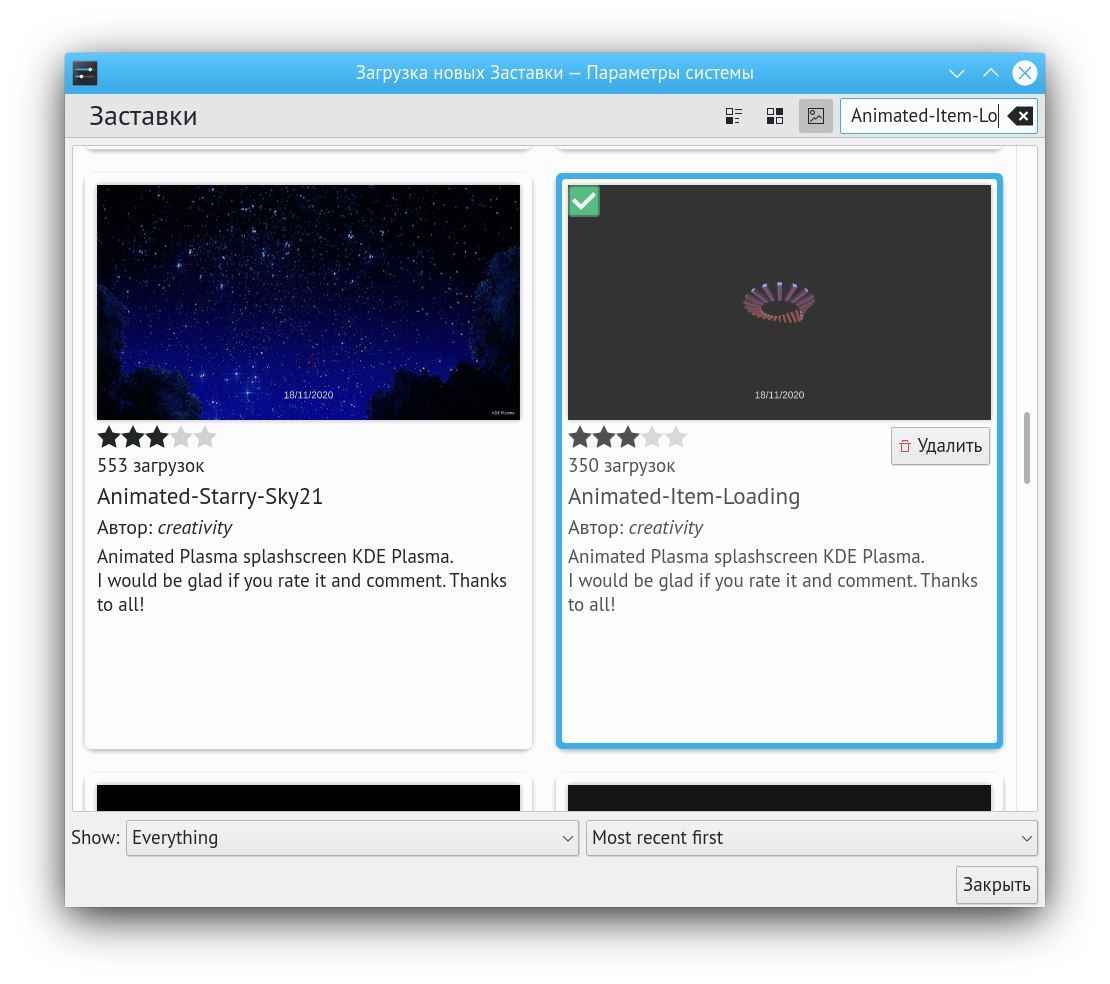Select the Animated-Starry-Sky21 title
Viewport: 1110px width, 984px height.
(x=210, y=497)
